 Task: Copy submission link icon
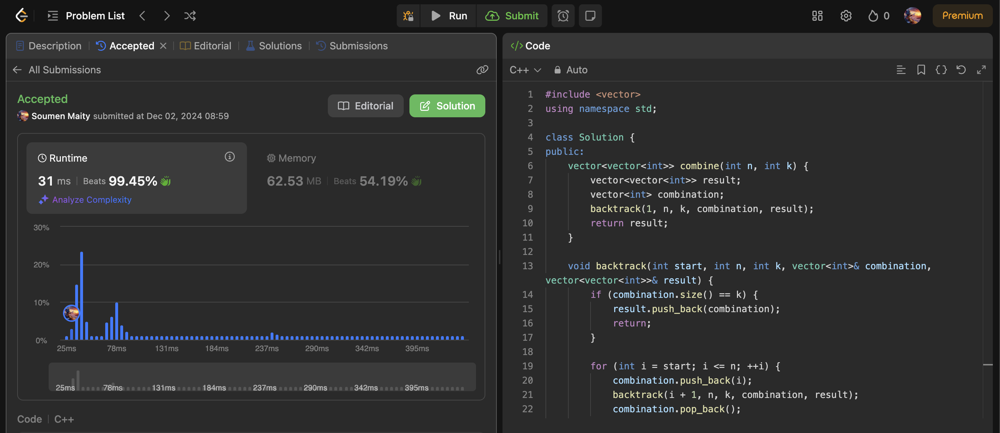coord(482,70)
